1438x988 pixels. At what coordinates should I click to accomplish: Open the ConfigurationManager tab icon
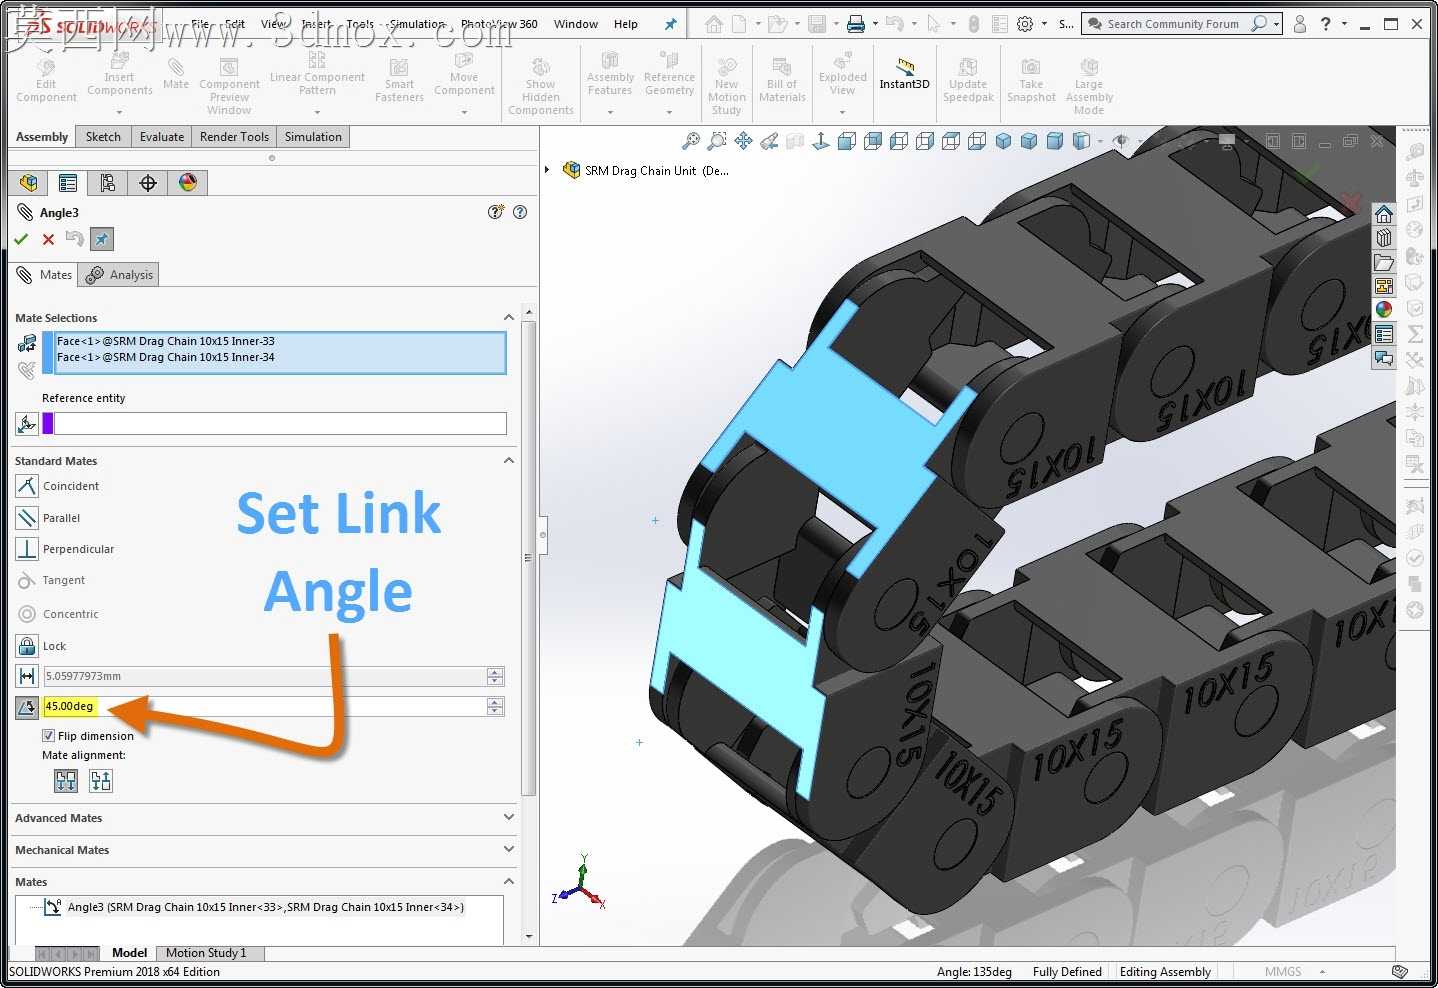click(108, 183)
